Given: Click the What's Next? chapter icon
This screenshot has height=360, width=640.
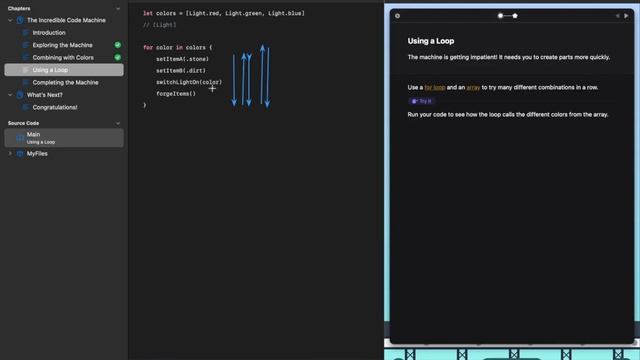Looking at the screenshot, I should click(x=20, y=95).
